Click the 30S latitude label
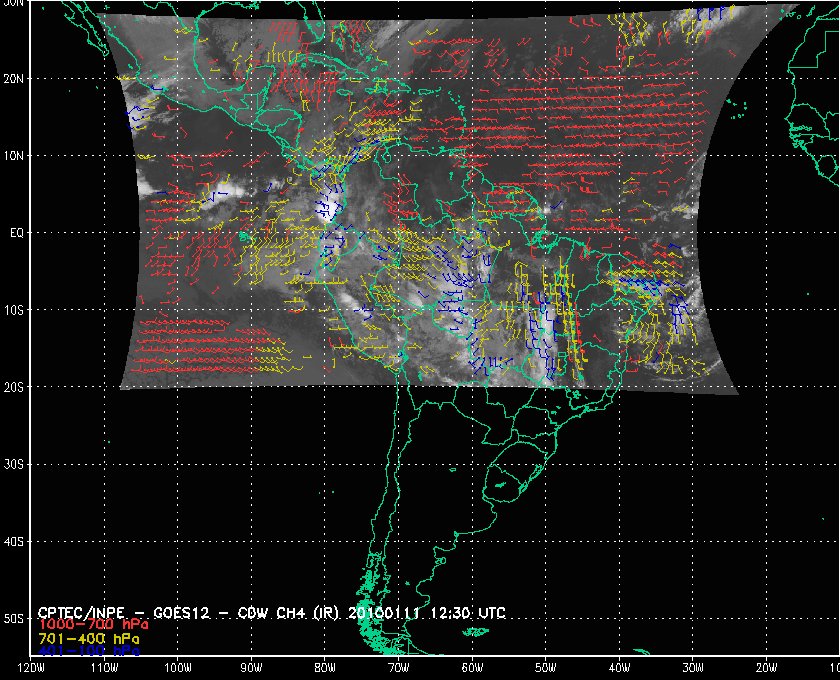 click(14, 465)
